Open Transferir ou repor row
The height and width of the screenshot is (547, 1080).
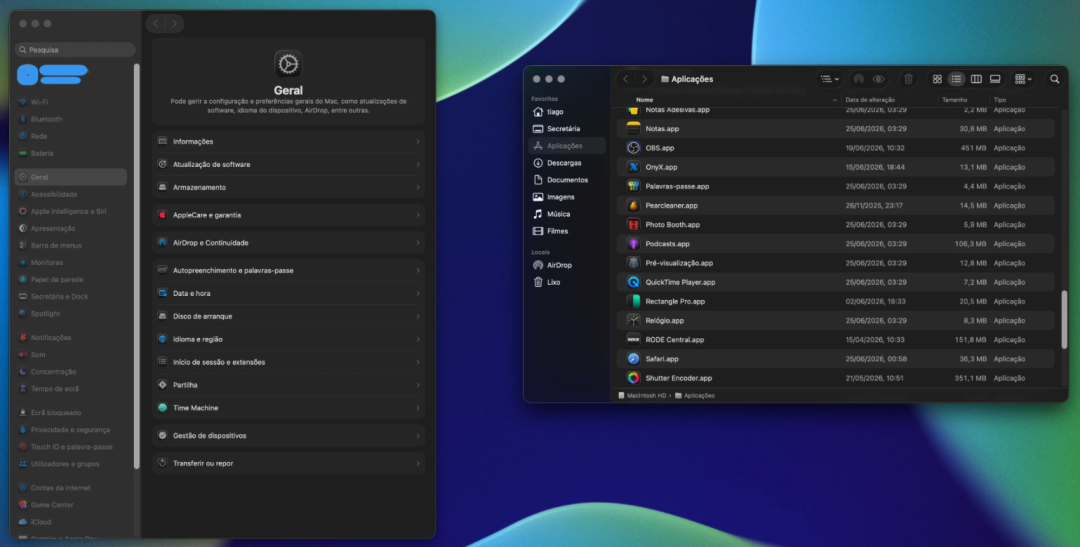coord(289,464)
